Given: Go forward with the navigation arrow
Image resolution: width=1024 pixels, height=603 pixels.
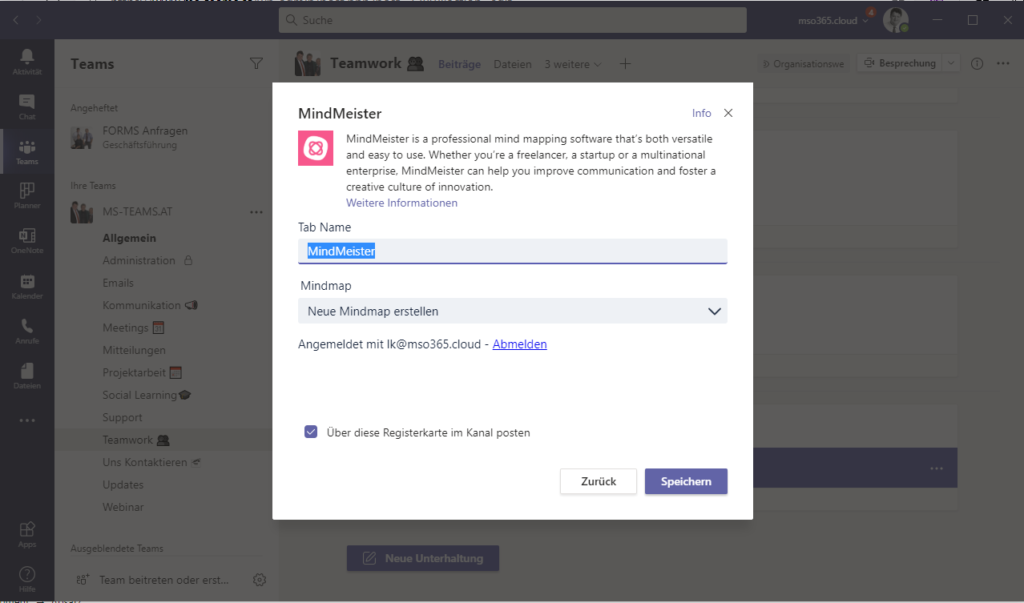Looking at the screenshot, I should pos(39,20).
